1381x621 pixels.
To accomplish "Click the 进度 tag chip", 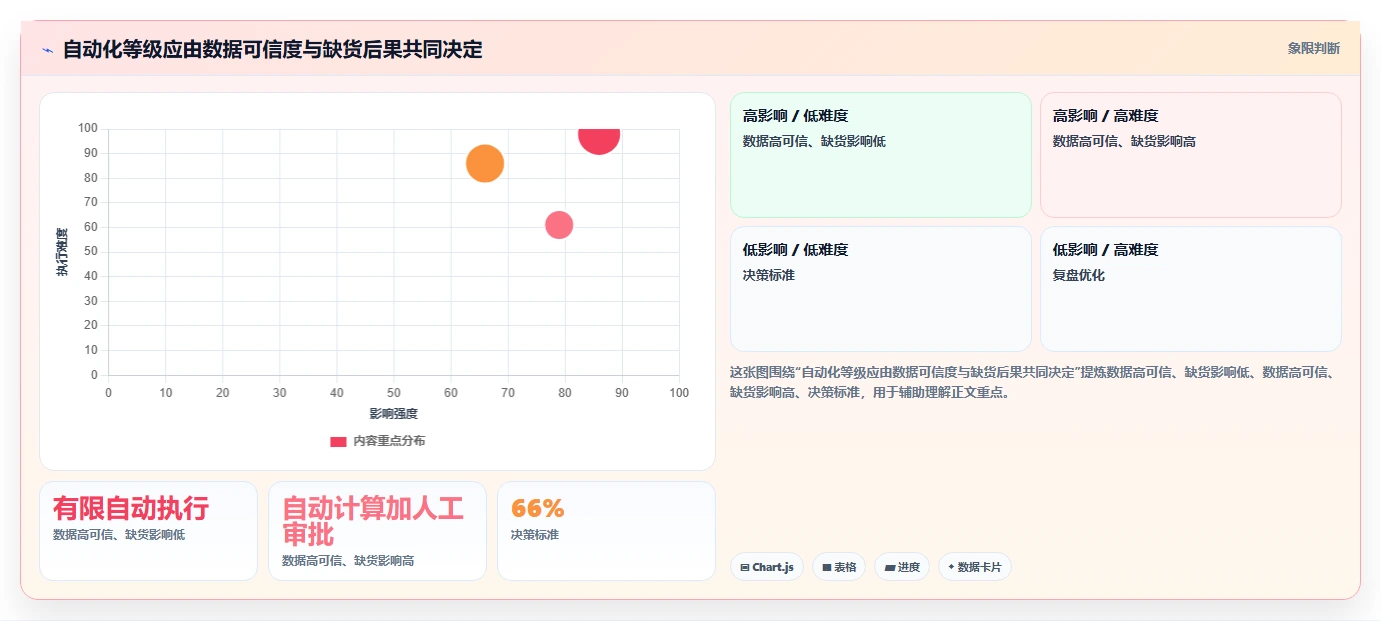I will point(901,567).
